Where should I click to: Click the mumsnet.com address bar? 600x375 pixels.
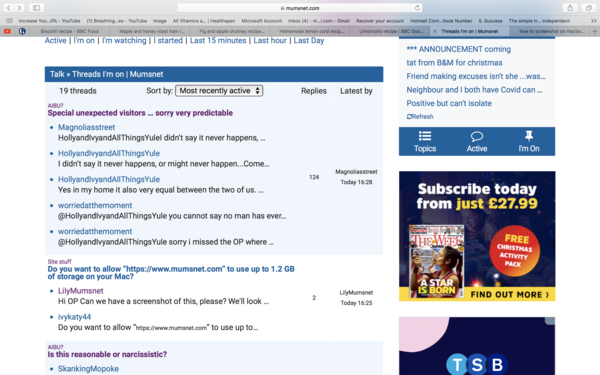pos(300,8)
